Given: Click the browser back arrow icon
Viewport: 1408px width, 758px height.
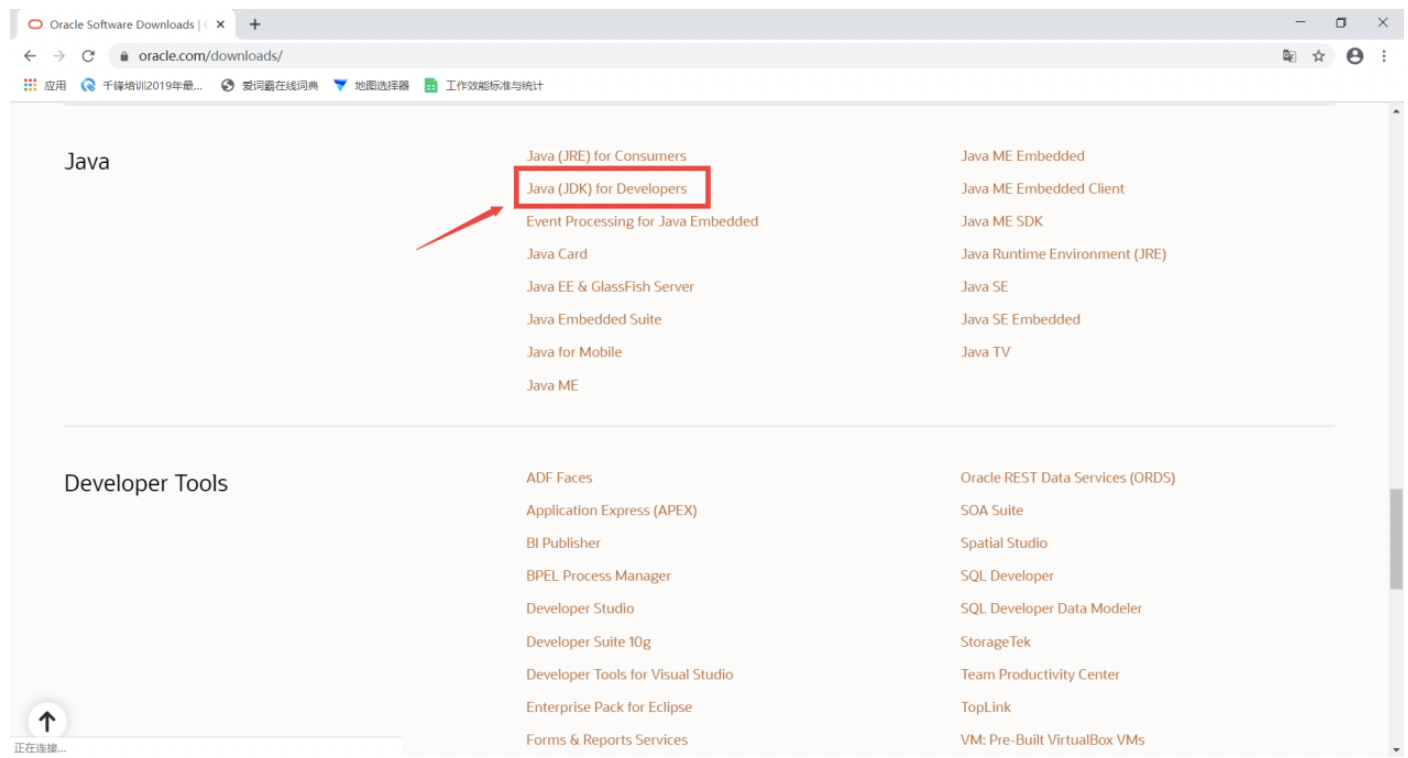Looking at the screenshot, I should pyautogui.click(x=30, y=56).
